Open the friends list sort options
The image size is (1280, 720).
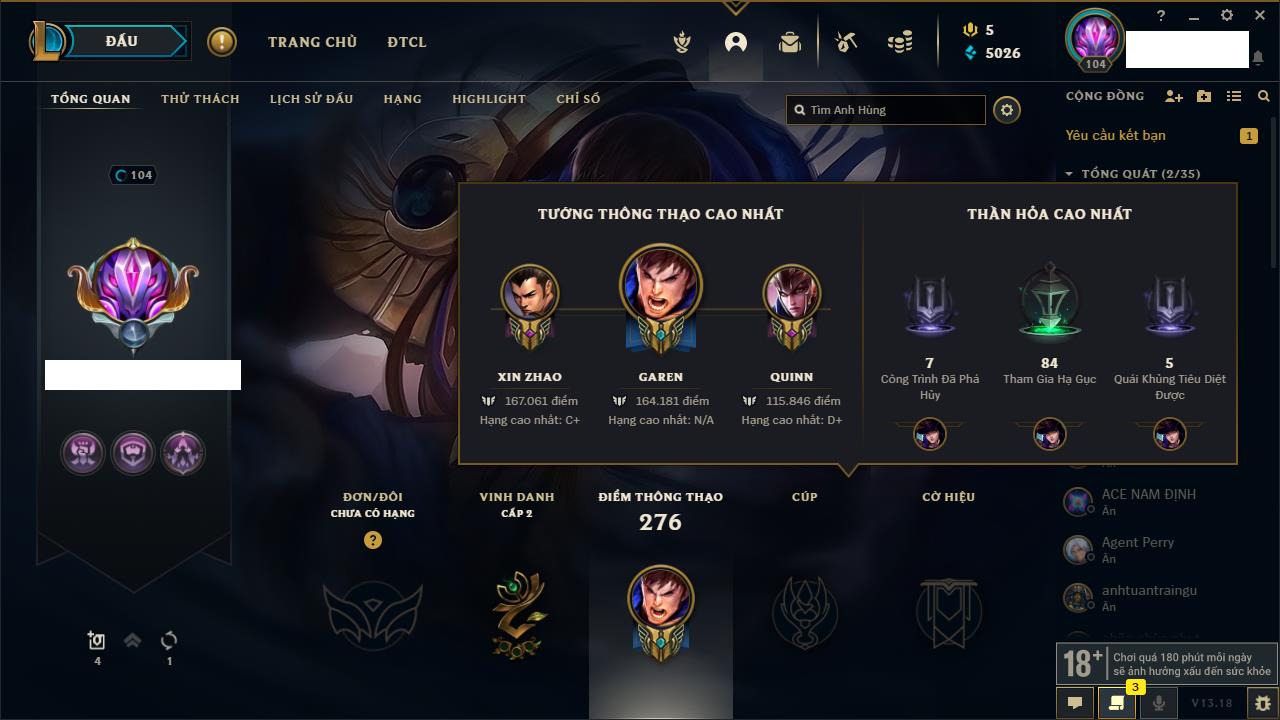click(x=1234, y=96)
